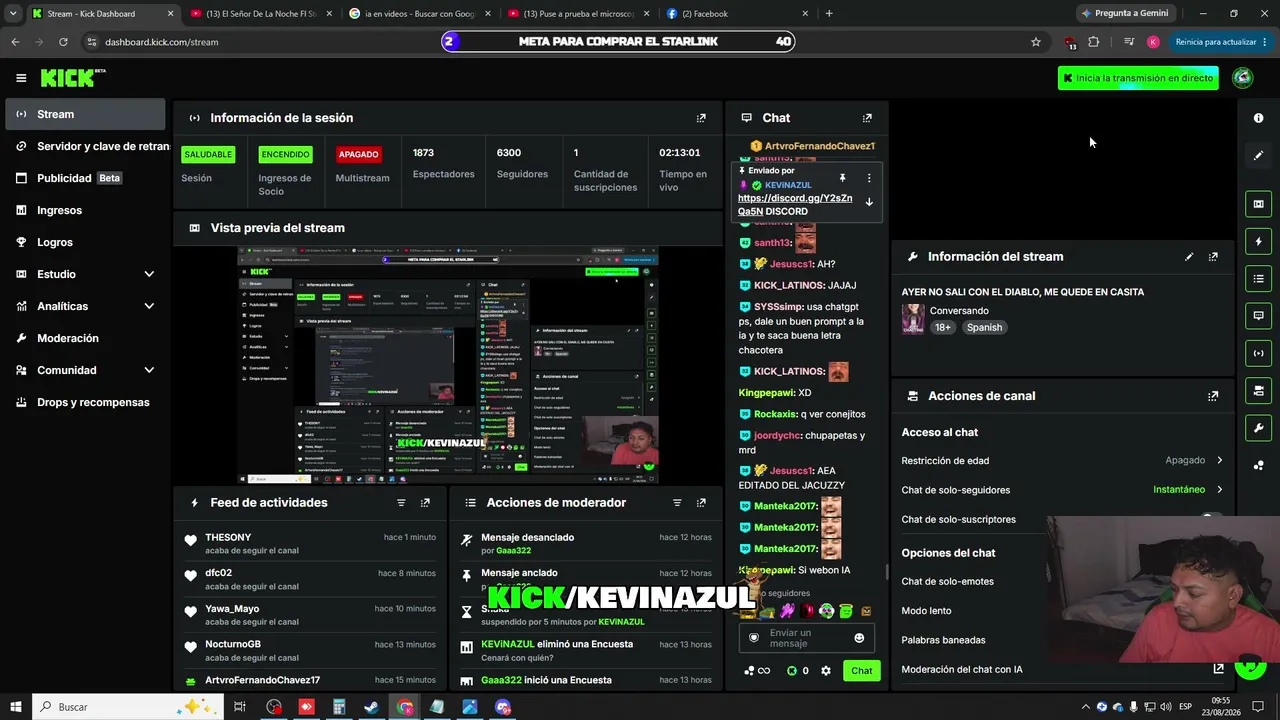Click Enviar un mensaje input field
Viewport: 1280px width, 720px height.
(807, 638)
